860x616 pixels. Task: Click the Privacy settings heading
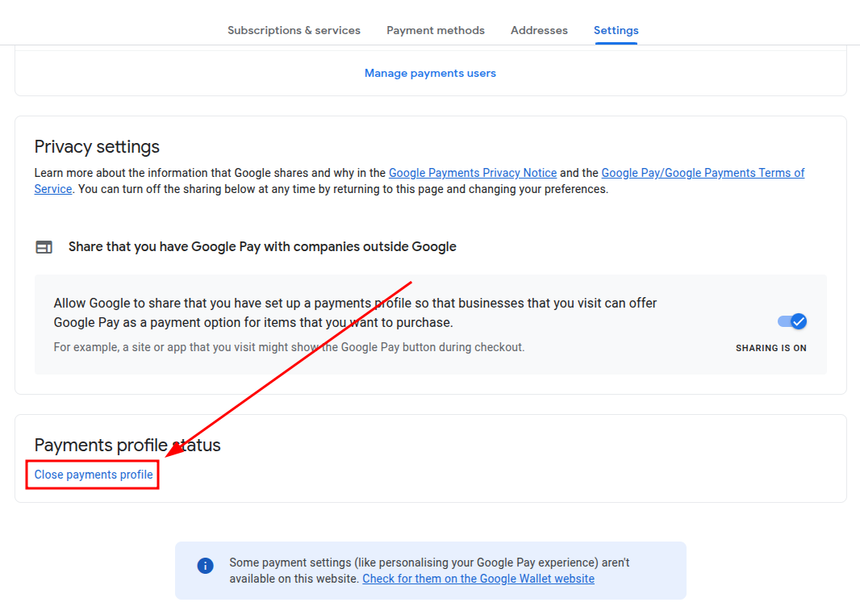(x=97, y=147)
